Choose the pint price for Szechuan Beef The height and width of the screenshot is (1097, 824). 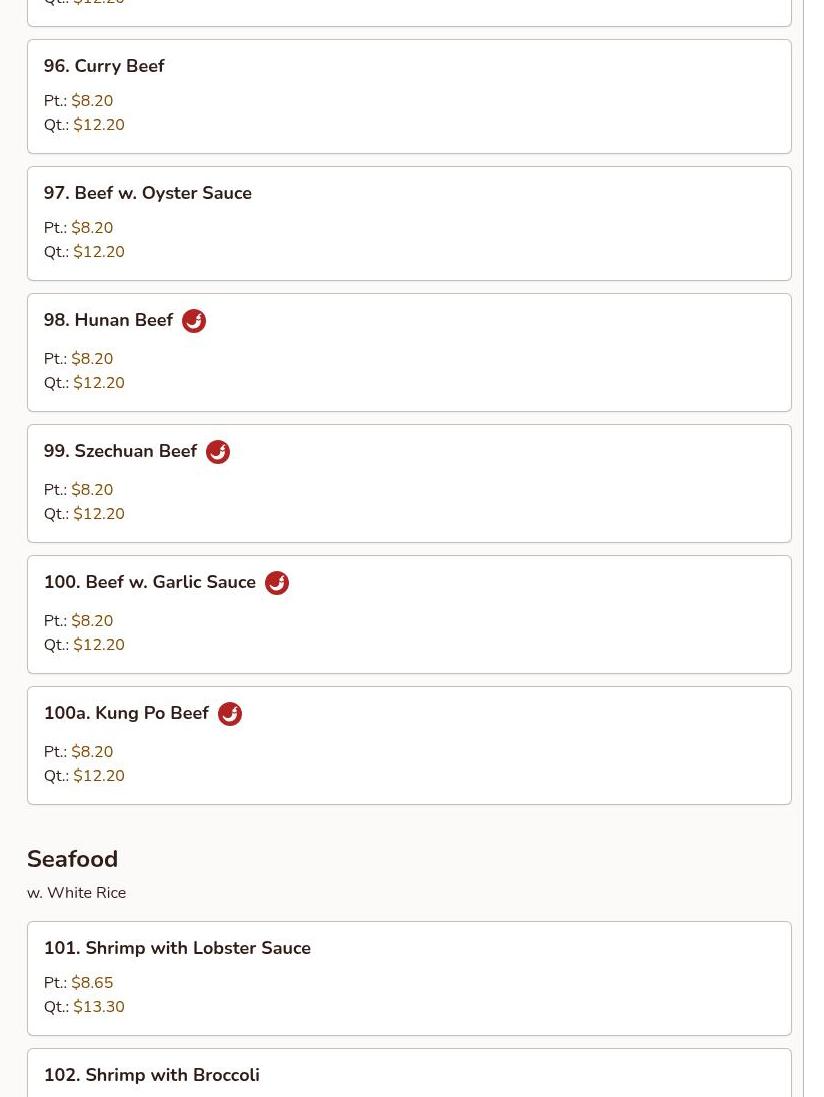(x=92, y=490)
